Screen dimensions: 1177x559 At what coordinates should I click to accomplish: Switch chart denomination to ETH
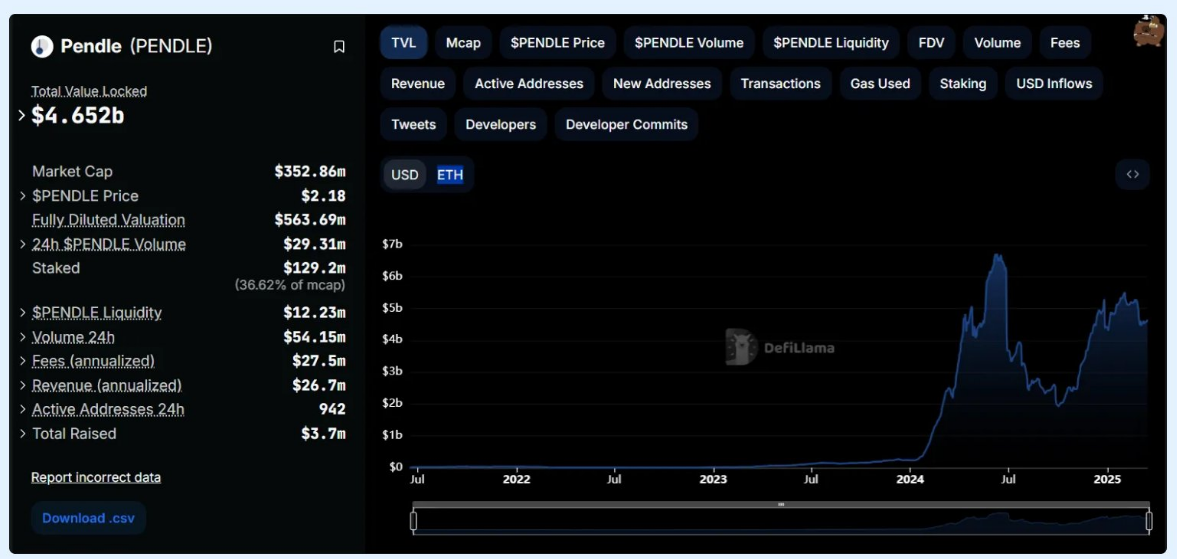point(450,175)
